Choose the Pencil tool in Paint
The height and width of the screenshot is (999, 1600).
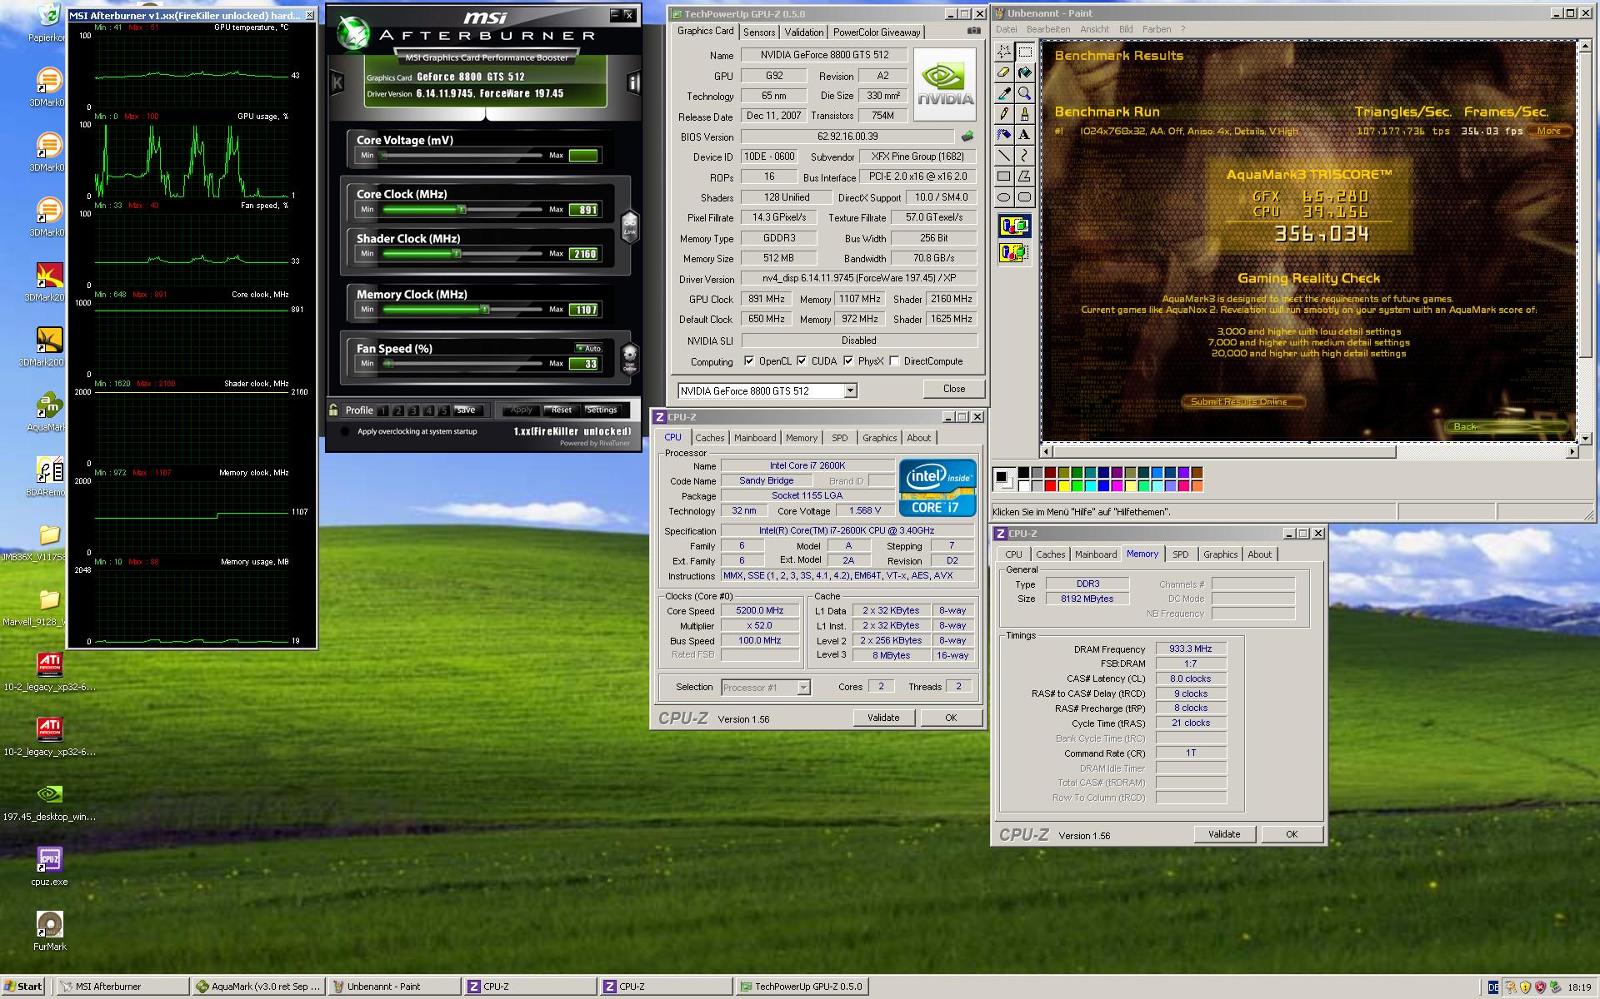(x=1004, y=114)
